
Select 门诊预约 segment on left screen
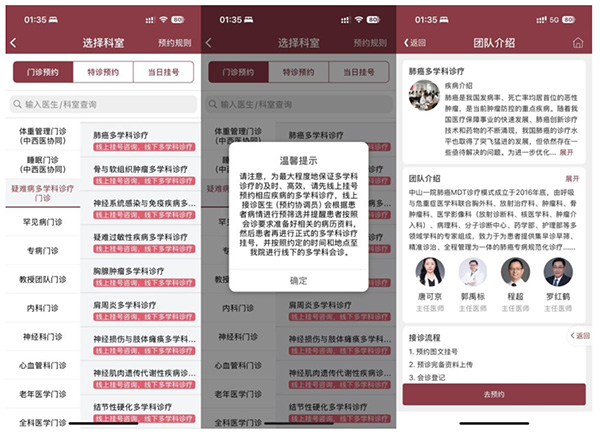[43, 73]
